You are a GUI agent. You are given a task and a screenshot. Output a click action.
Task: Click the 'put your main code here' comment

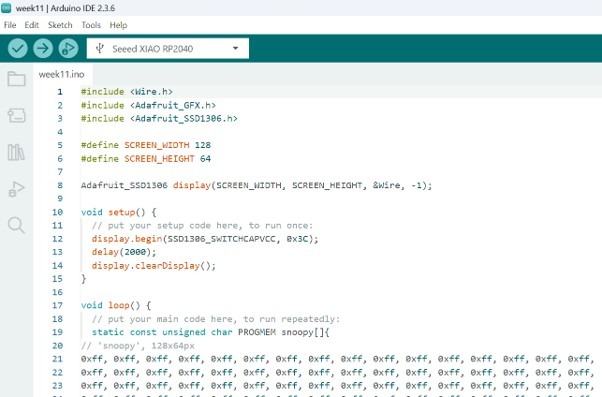[x=216, y=319]
